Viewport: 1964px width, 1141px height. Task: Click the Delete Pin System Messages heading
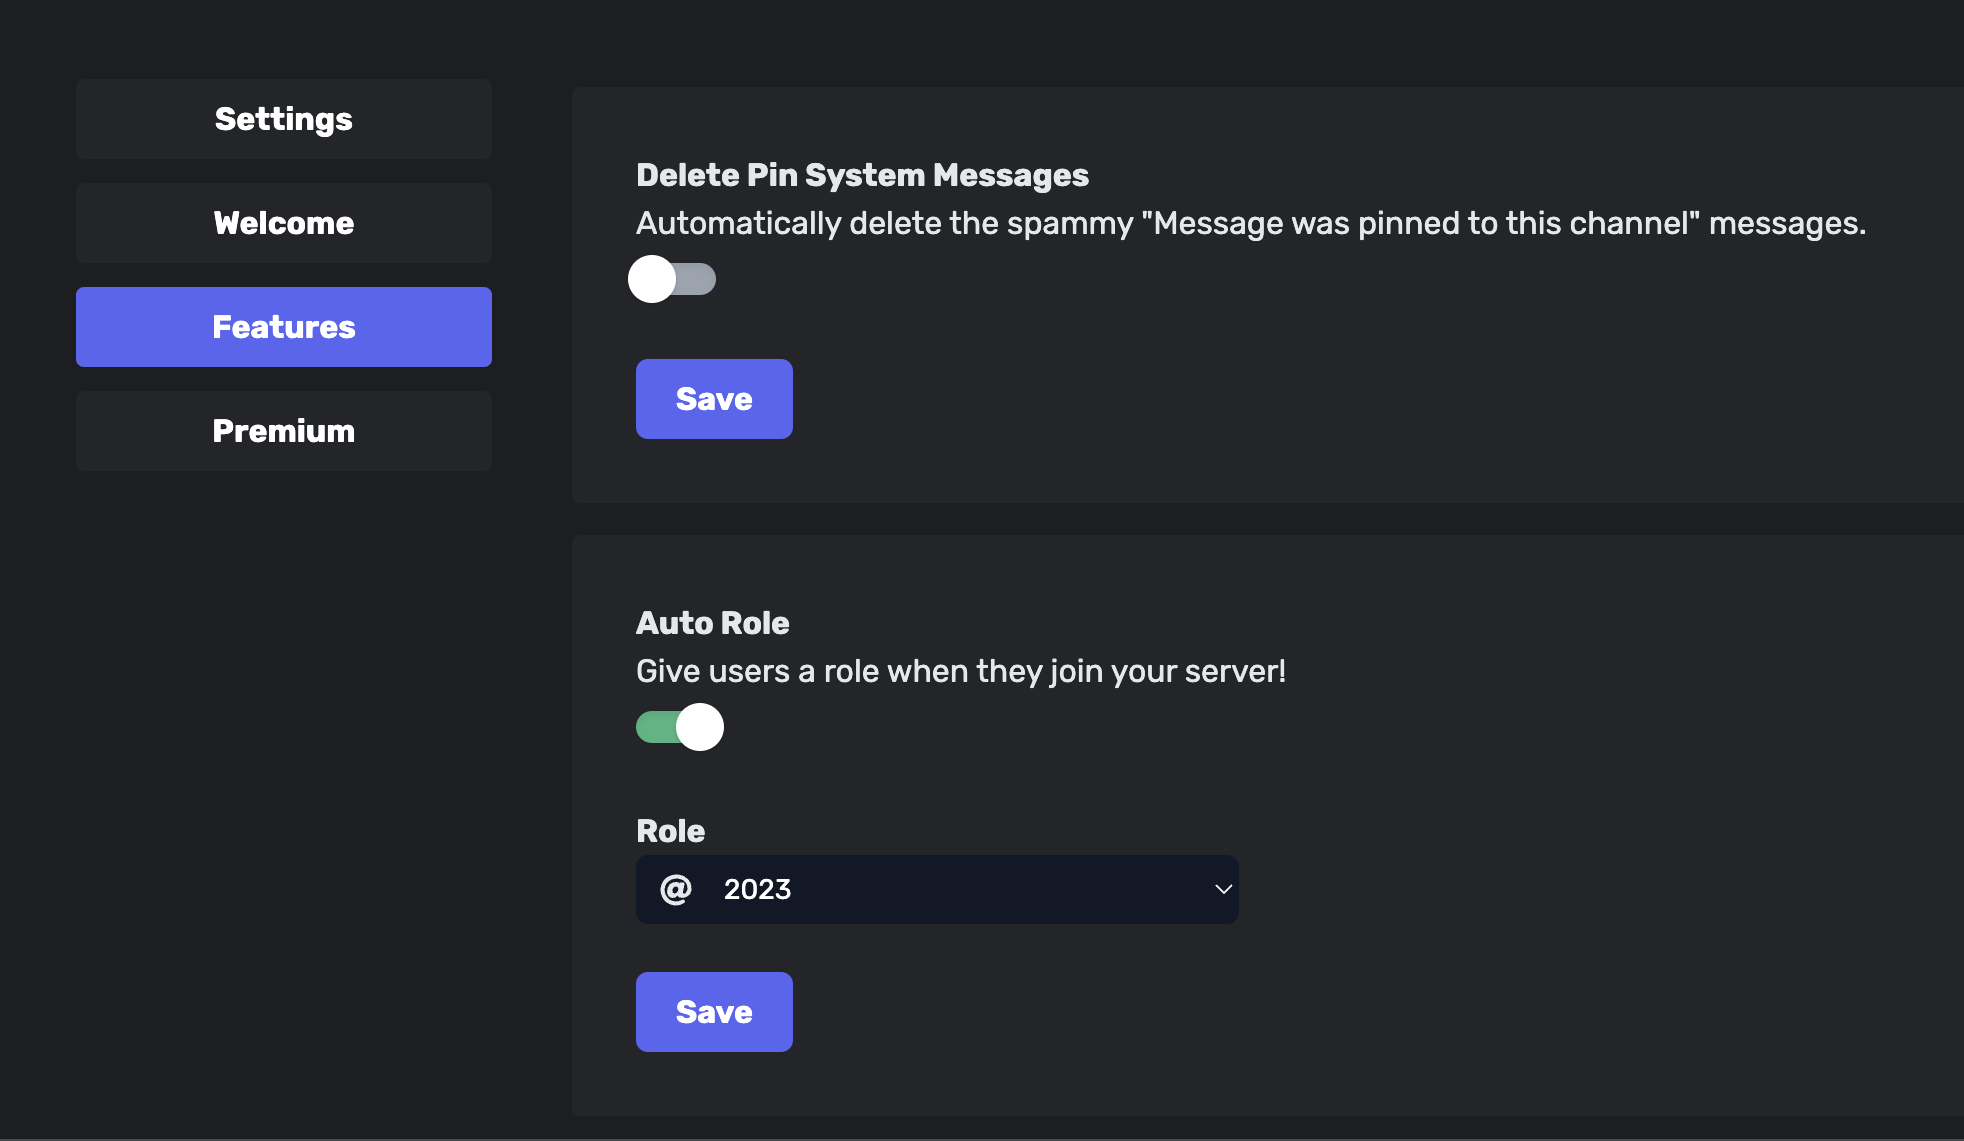point(862,175)
